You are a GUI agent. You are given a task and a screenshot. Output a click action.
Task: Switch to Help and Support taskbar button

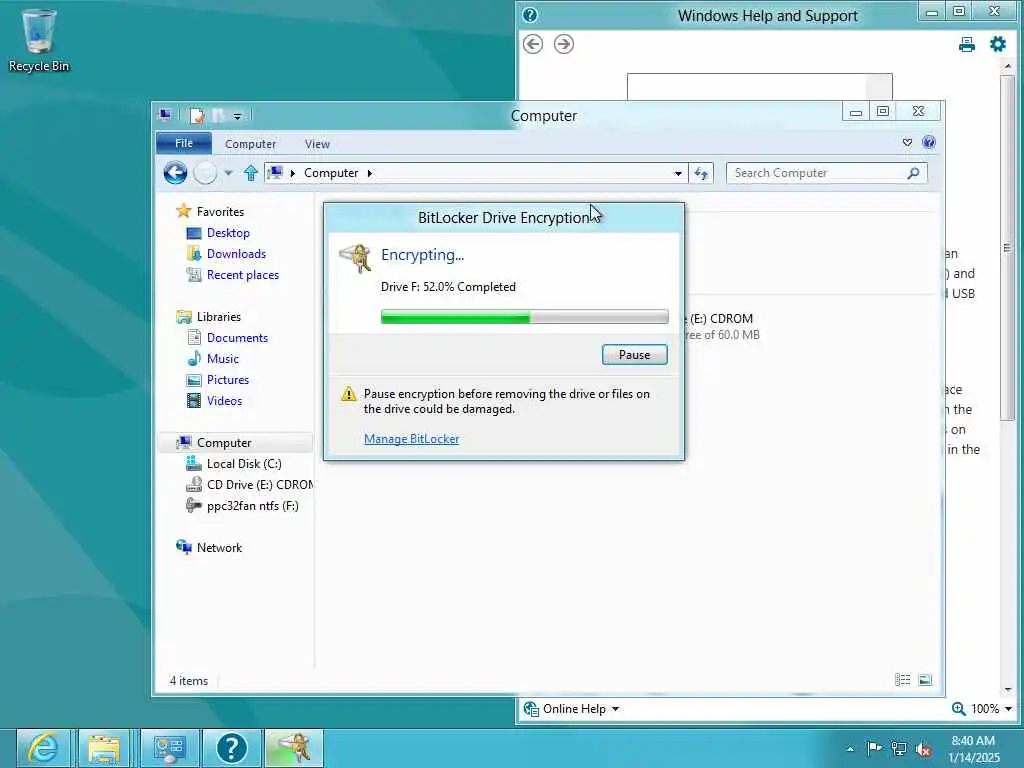tap(232, 748)
